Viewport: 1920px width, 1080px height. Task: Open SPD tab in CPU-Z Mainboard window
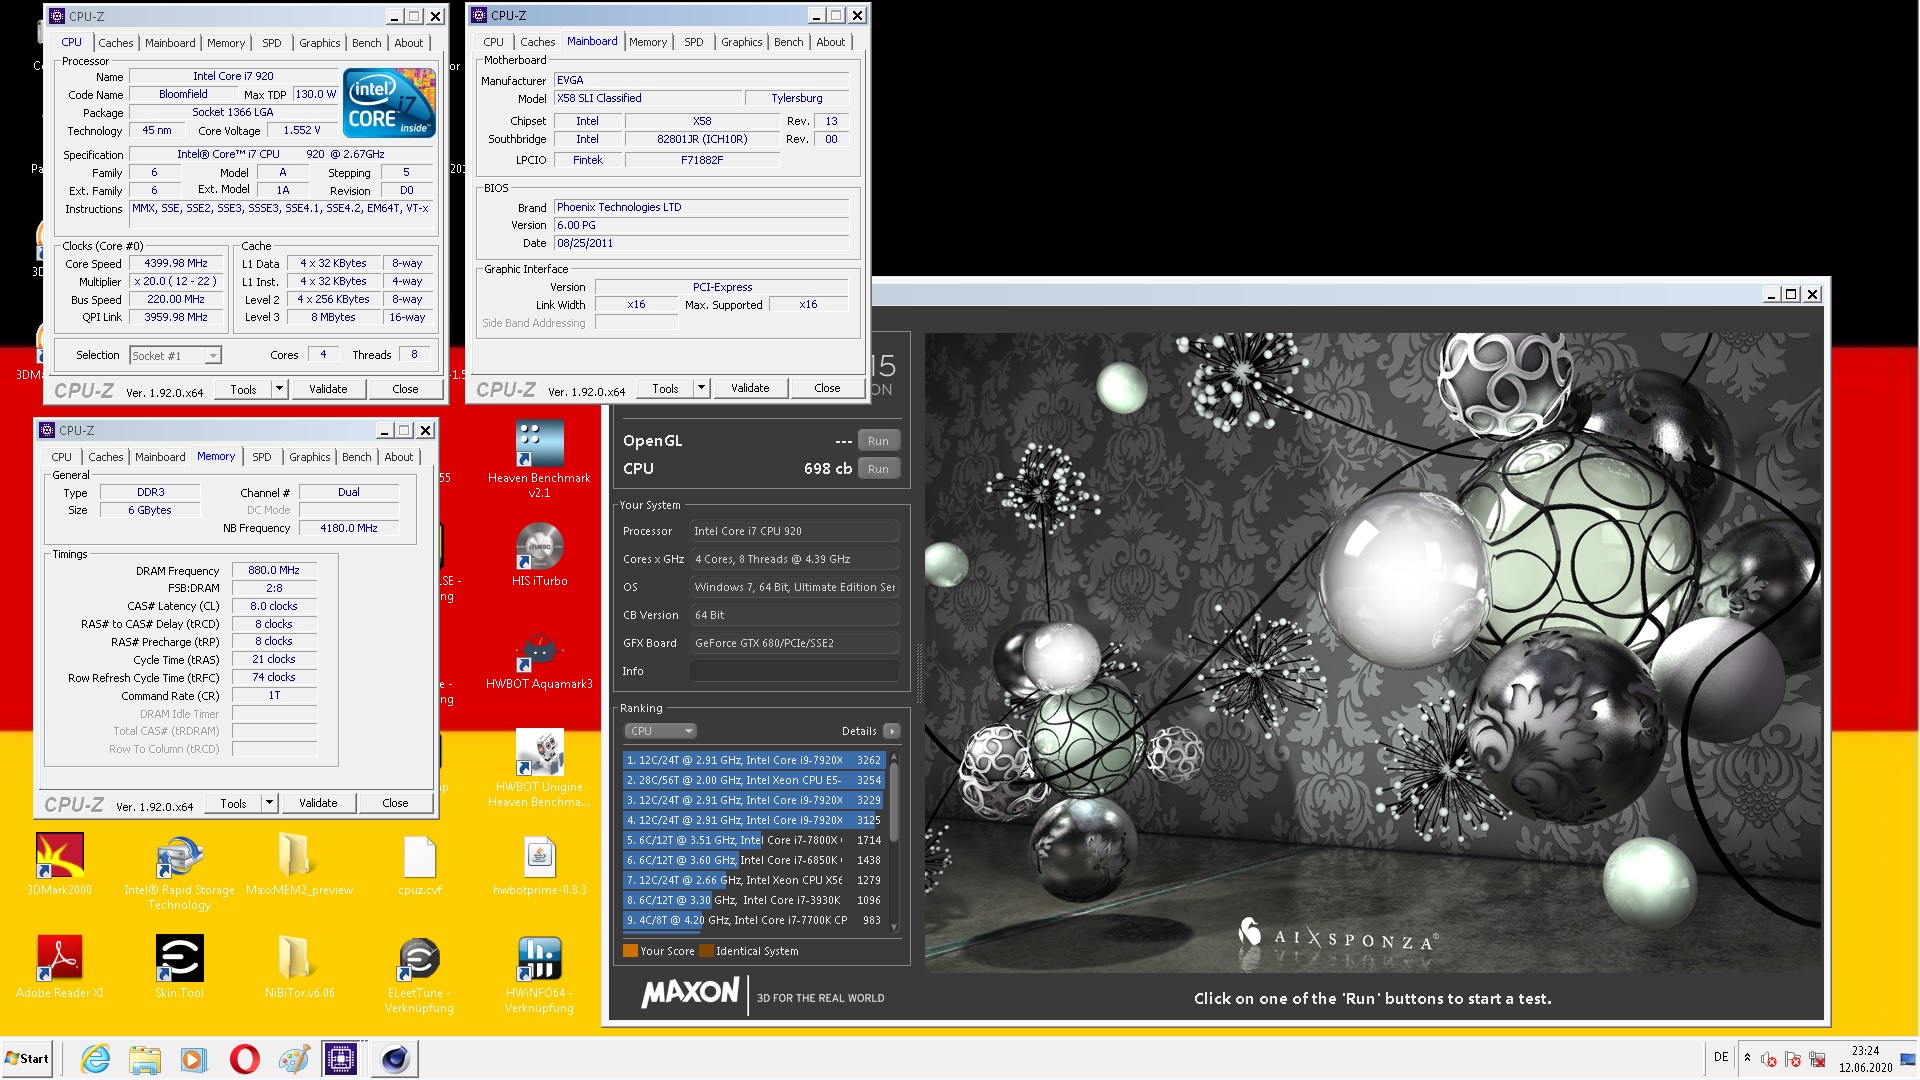[x=694, y=42]
